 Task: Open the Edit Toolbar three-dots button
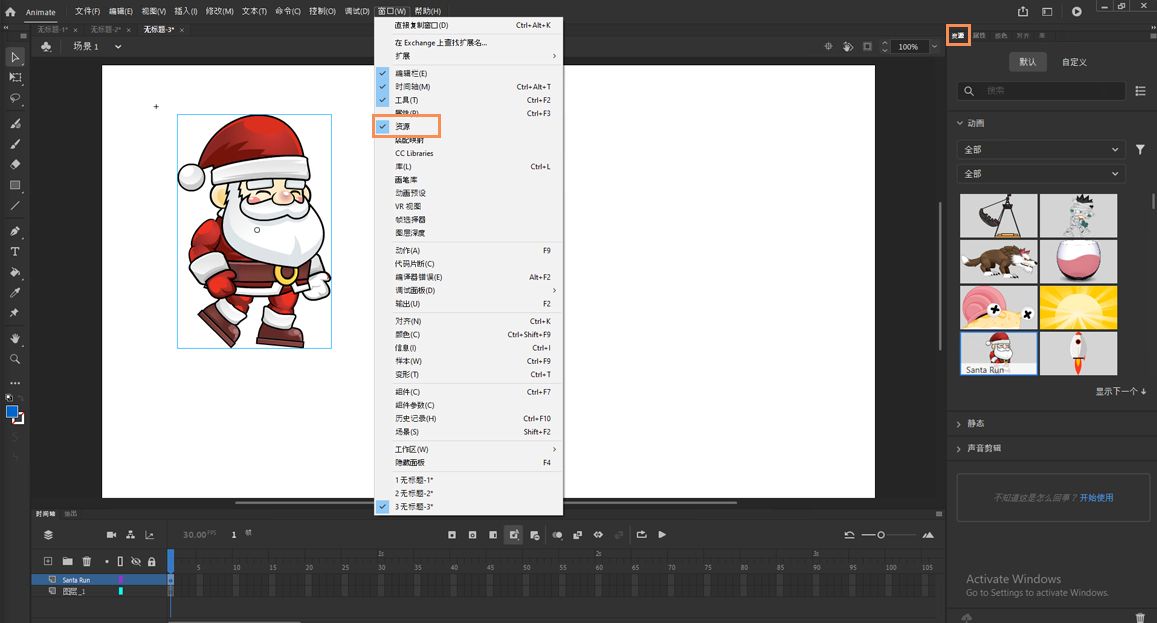point(15,383)
